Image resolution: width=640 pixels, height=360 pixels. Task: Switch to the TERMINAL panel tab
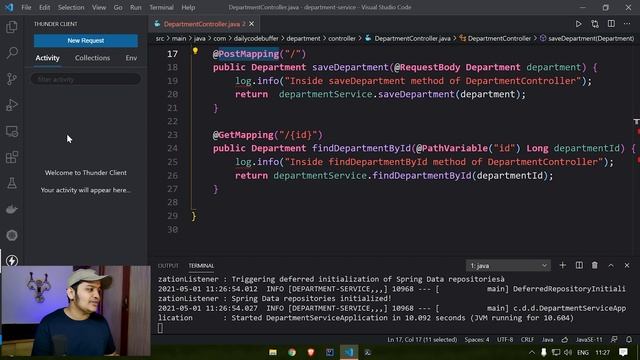coord(201,266)
